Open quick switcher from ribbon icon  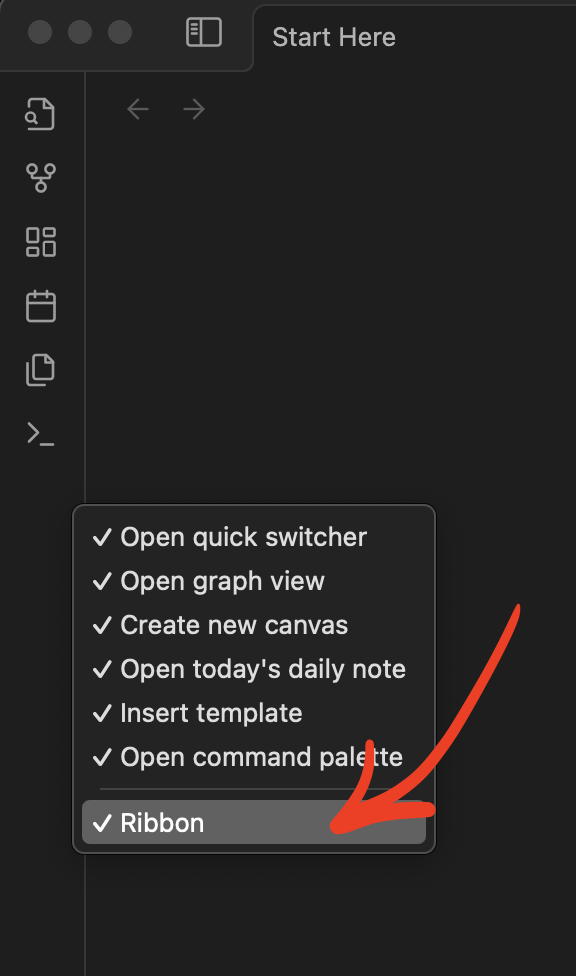tap(40, 115)
